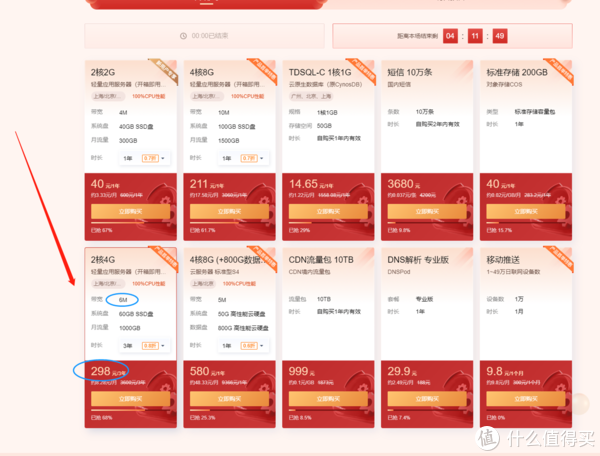Click 立即购买 for TDSQL-C 1核1G
The image size is (600, 456).
[328, 212]
